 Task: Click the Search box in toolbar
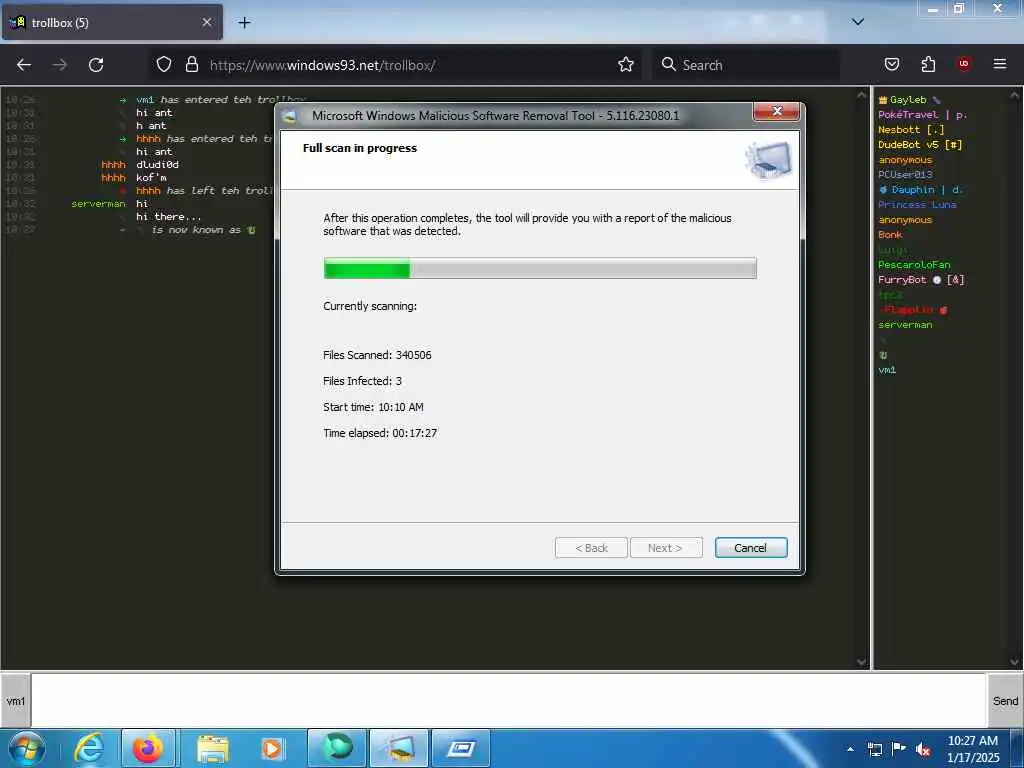746,65
